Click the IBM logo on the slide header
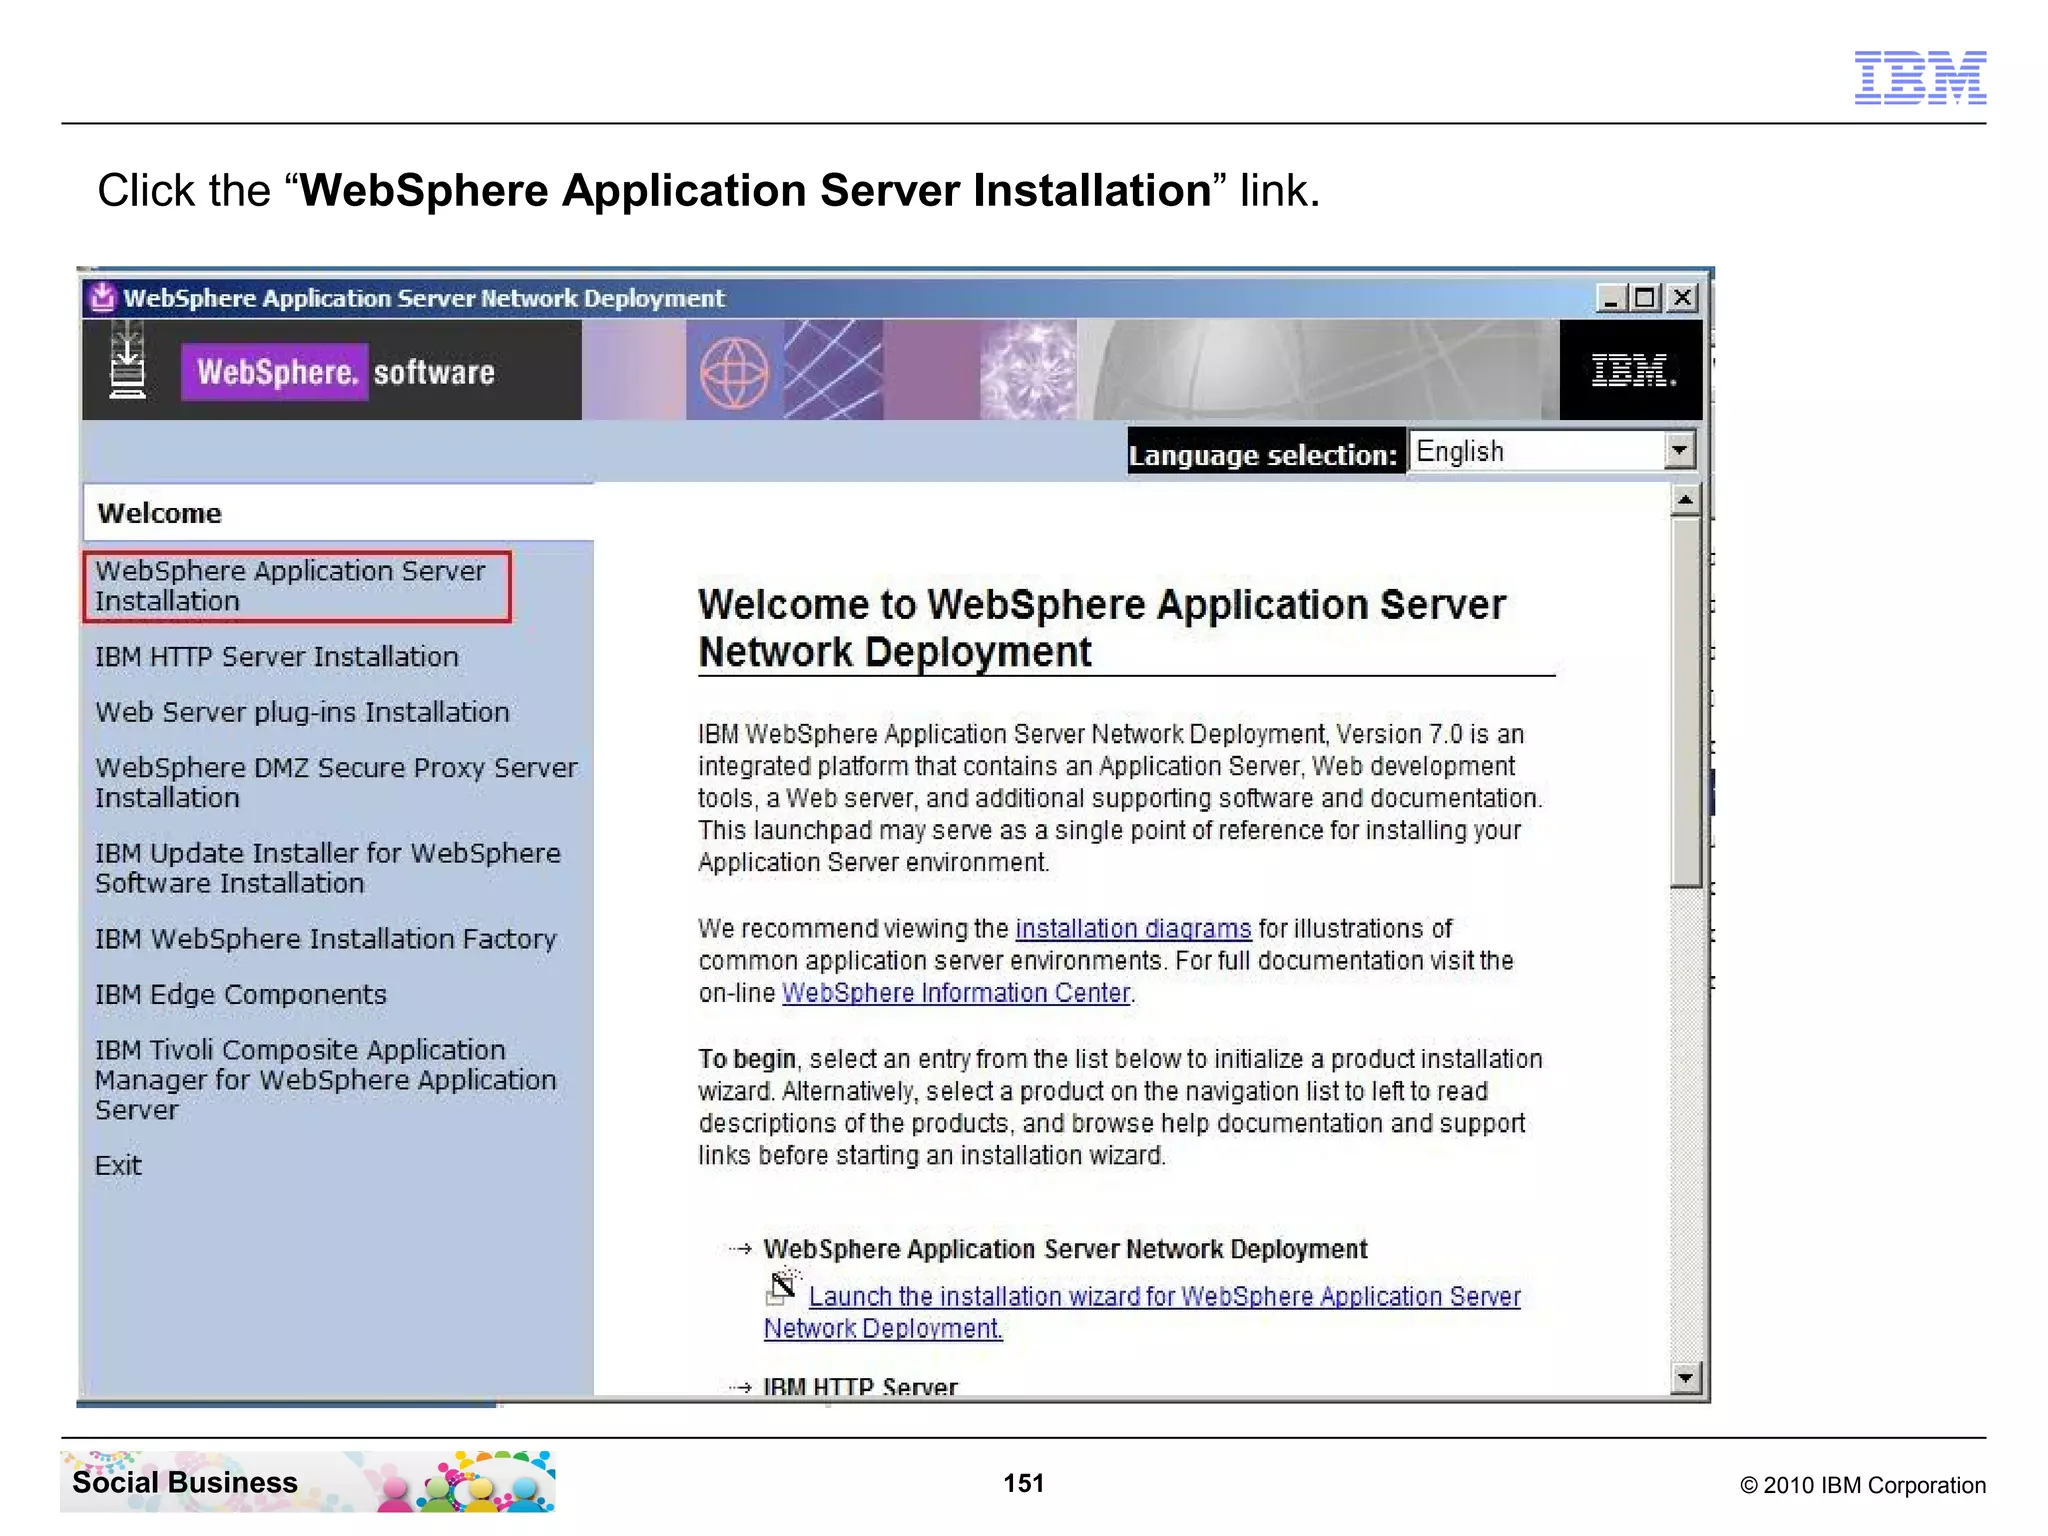The image size is (2048, 1536). [x=1920, y=77]
